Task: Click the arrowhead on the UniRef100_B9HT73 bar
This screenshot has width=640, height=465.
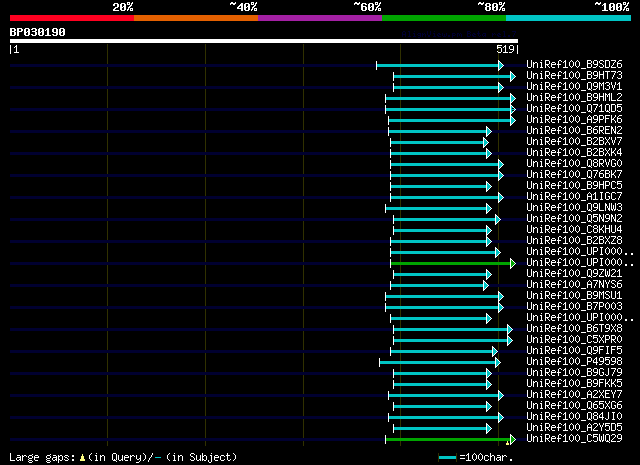Action: [x=513, y=76]
